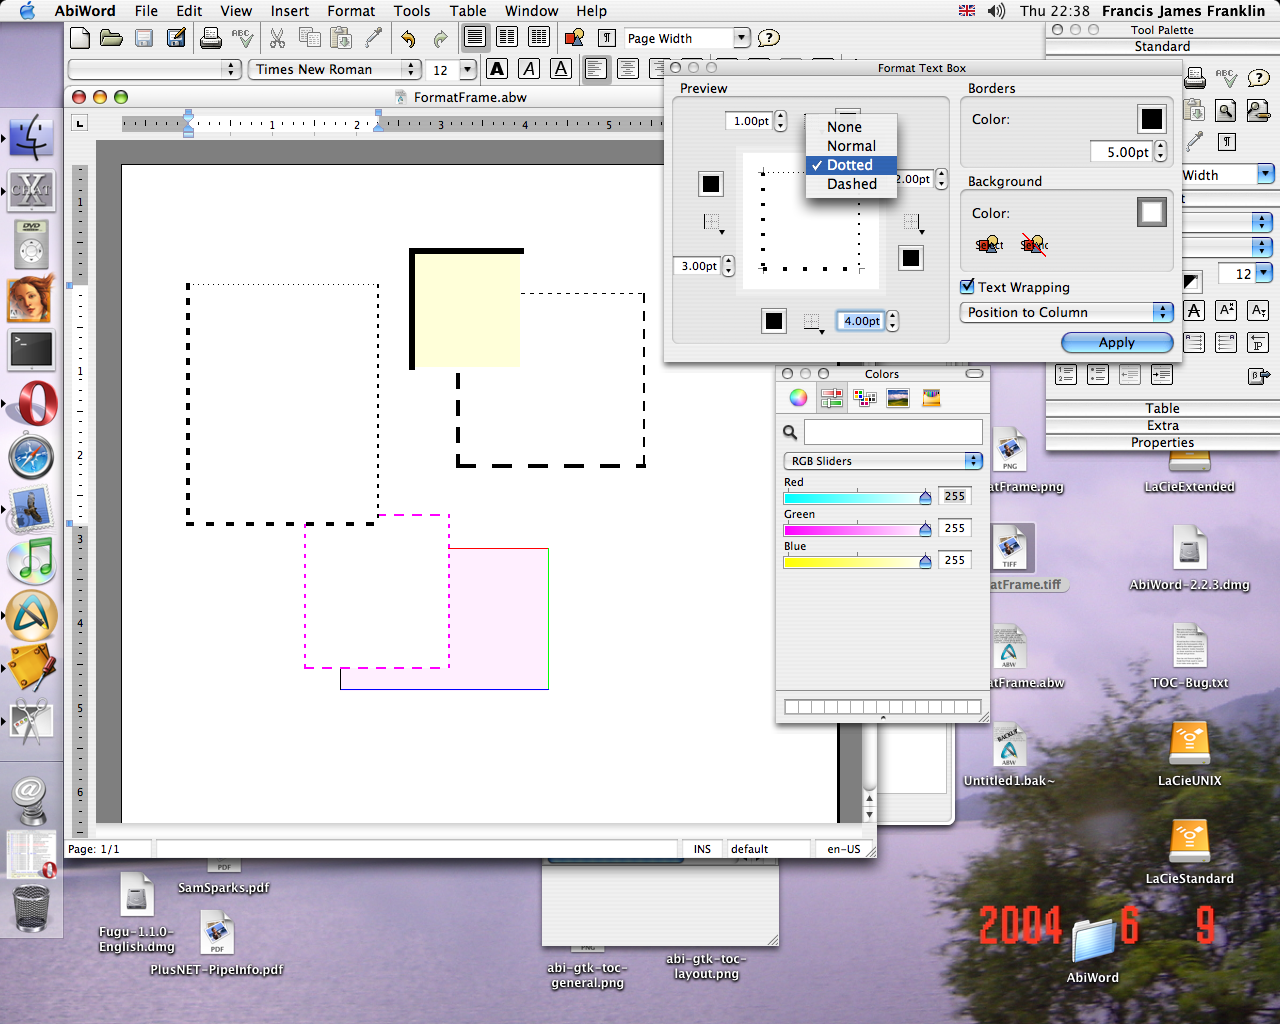
Task: Toggle Italic formatting
Action: click(x=529, y=69)
